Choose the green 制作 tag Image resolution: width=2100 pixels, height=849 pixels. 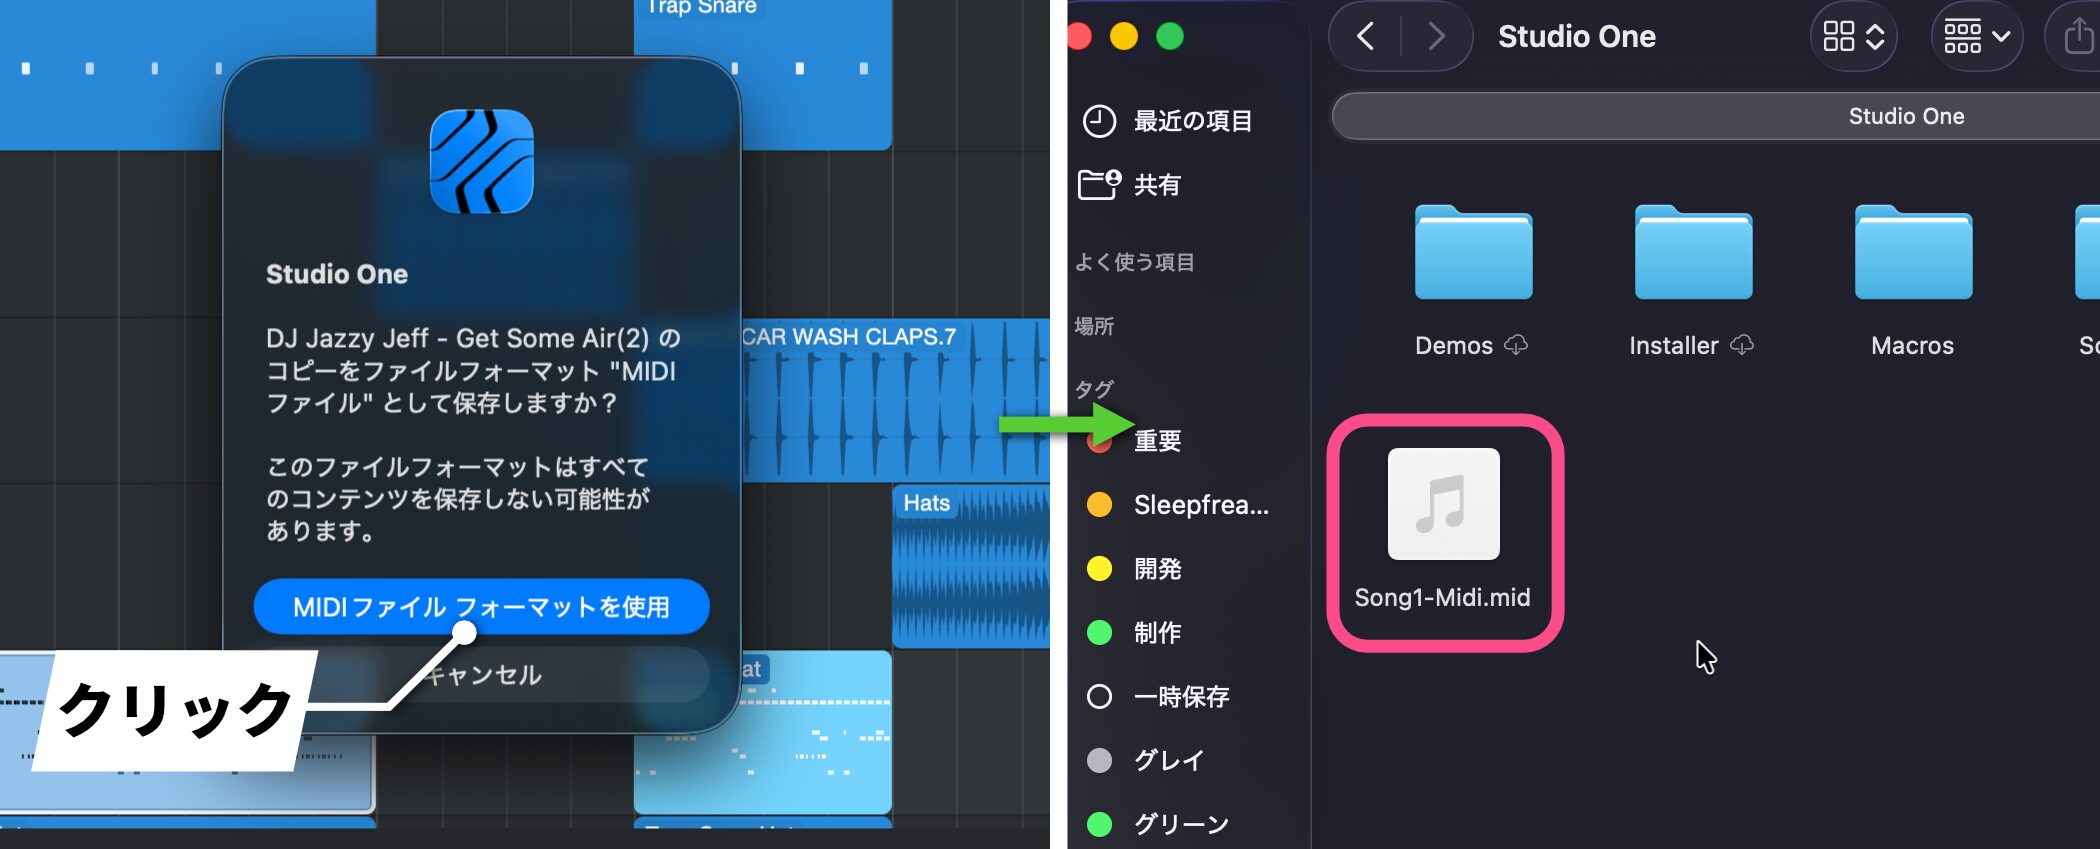point(1157,633)
